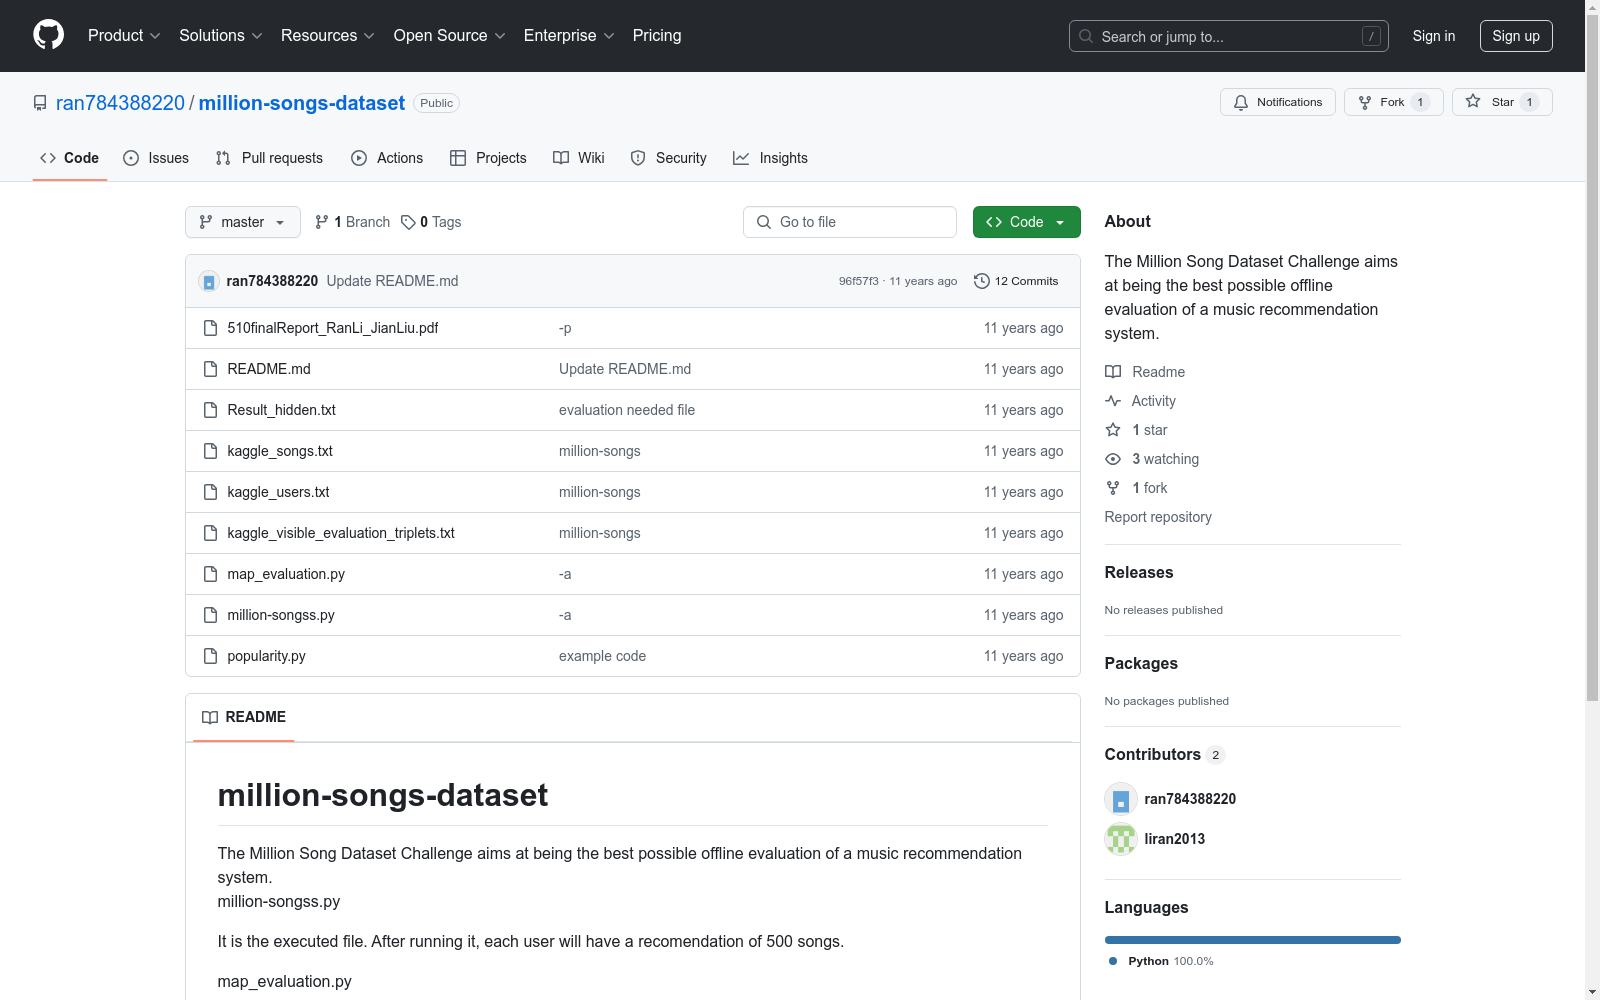
Task: Open the Projects tab
Action: click(x=488, y=158)
